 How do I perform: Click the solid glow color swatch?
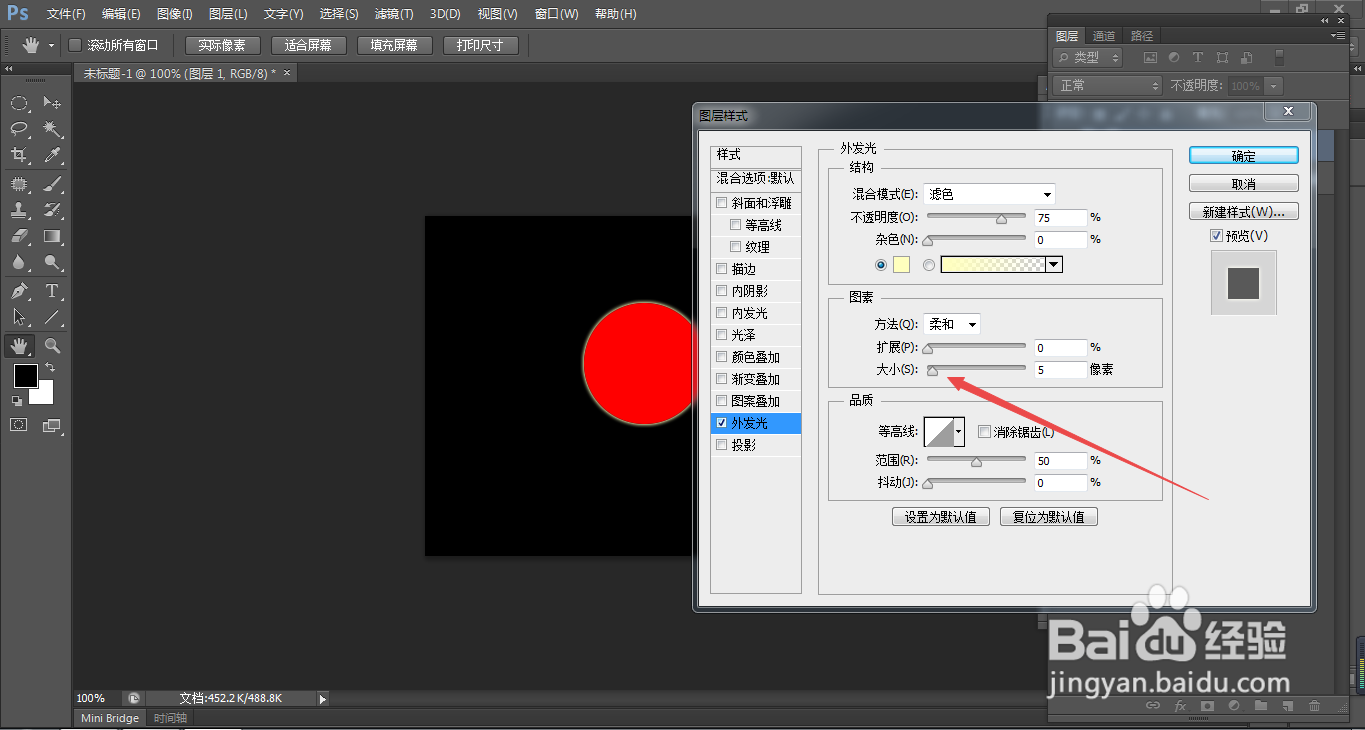point(901,265)
